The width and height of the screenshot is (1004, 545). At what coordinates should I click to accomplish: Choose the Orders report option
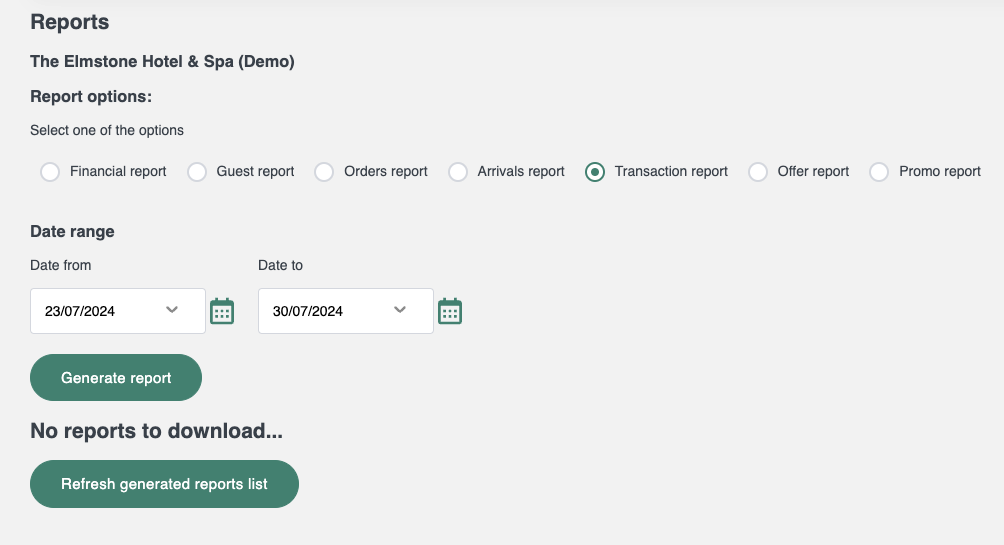pos(324,172)
